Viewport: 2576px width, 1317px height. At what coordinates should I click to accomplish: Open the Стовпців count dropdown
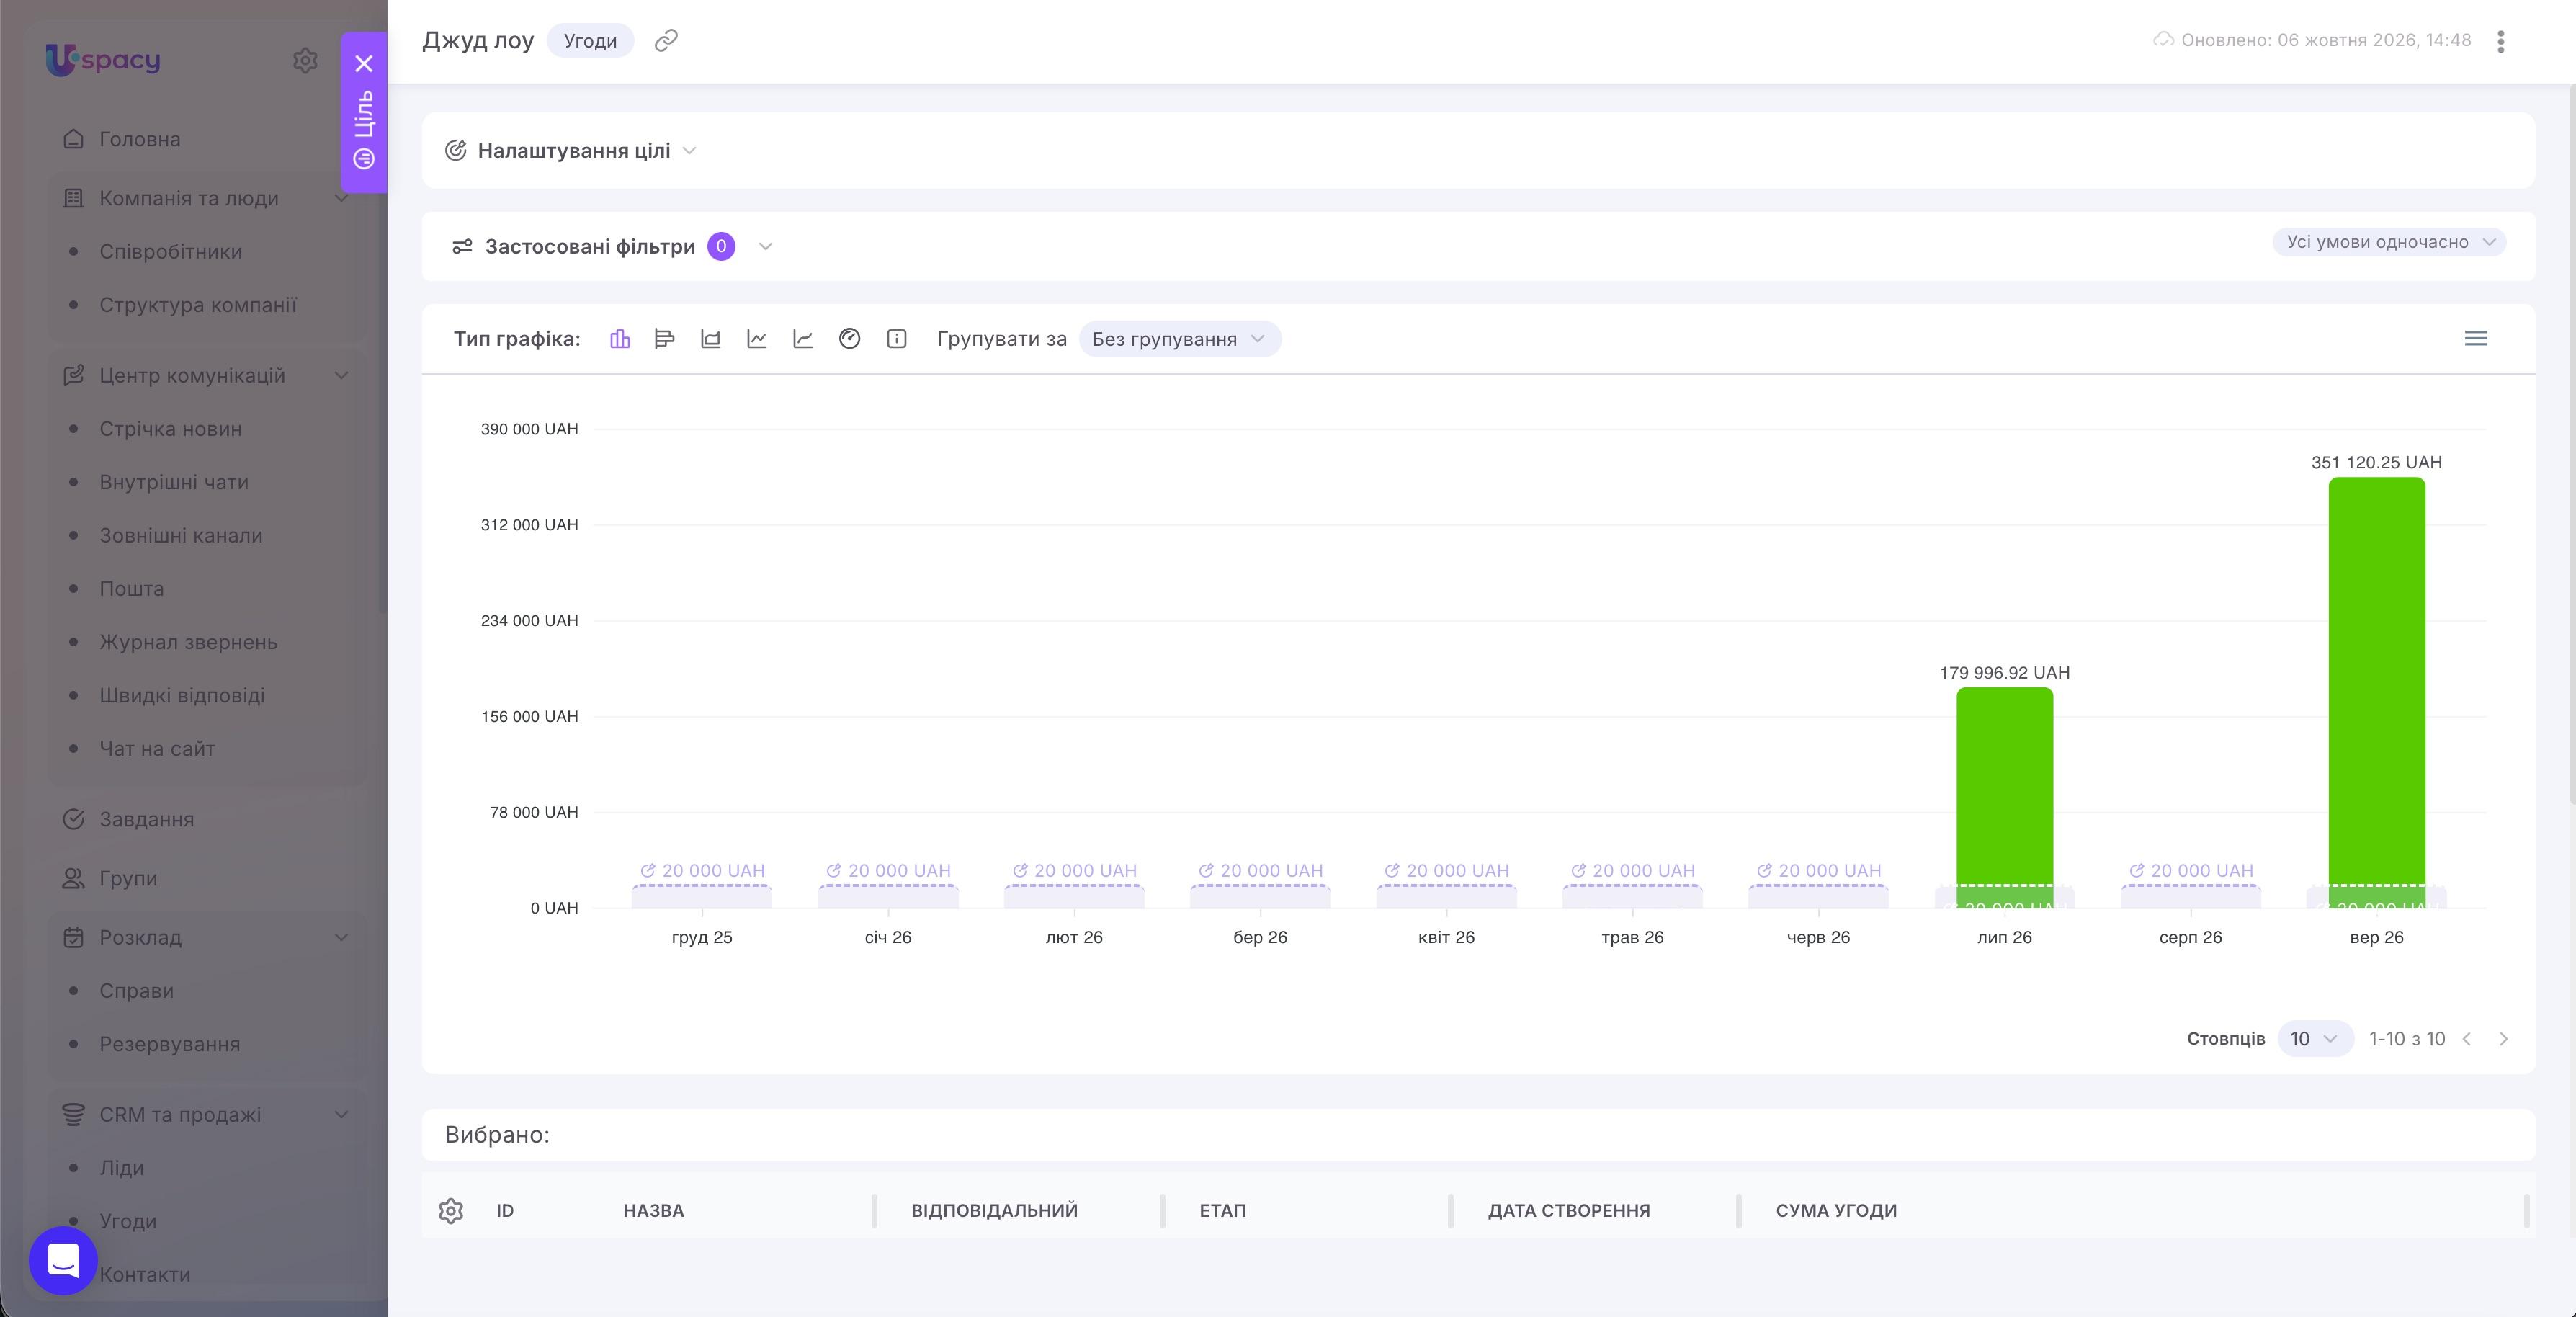click(x=2315, y=1039)
